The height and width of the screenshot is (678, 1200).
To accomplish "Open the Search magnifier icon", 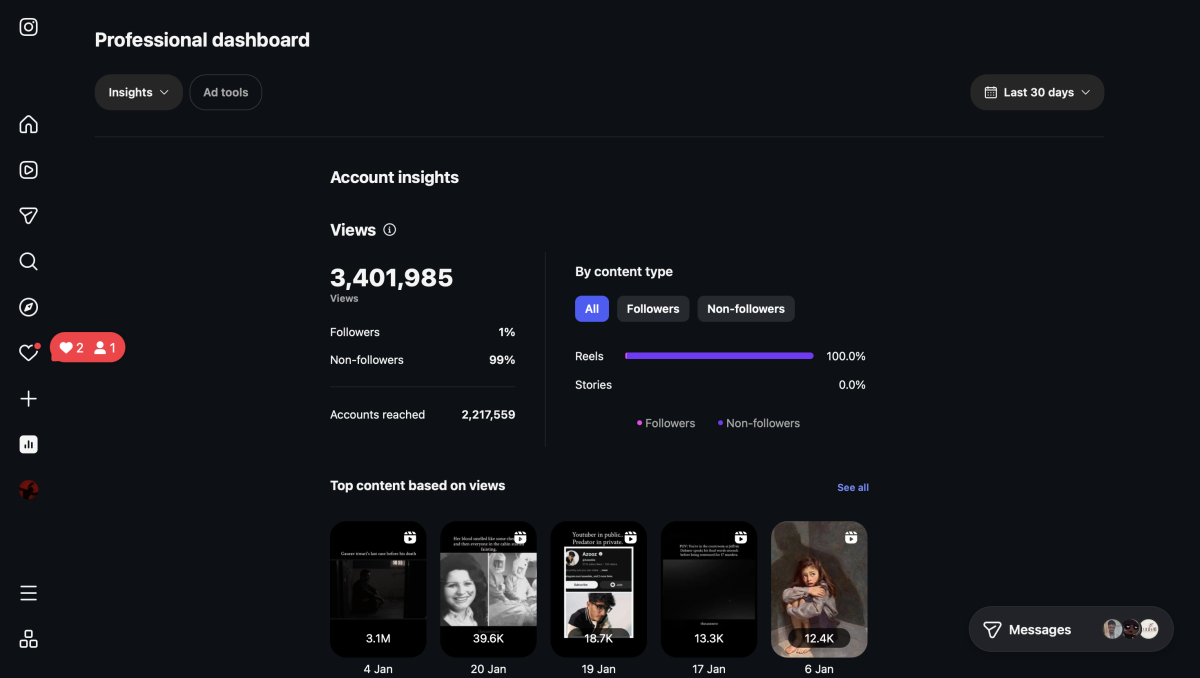I will coord(29,262).
